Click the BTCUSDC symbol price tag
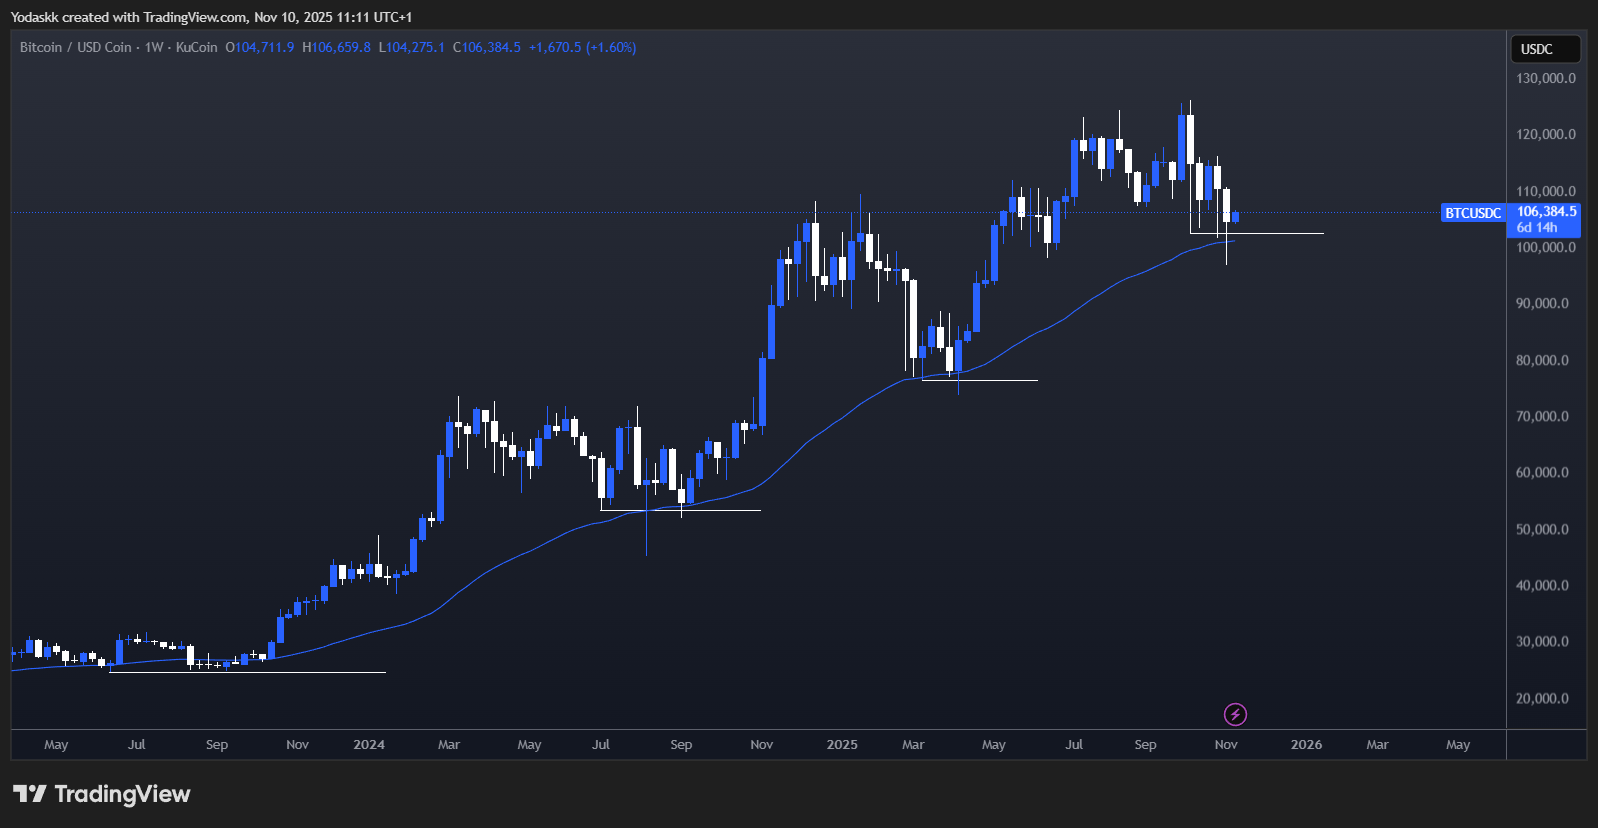 tap(1472, 213)
